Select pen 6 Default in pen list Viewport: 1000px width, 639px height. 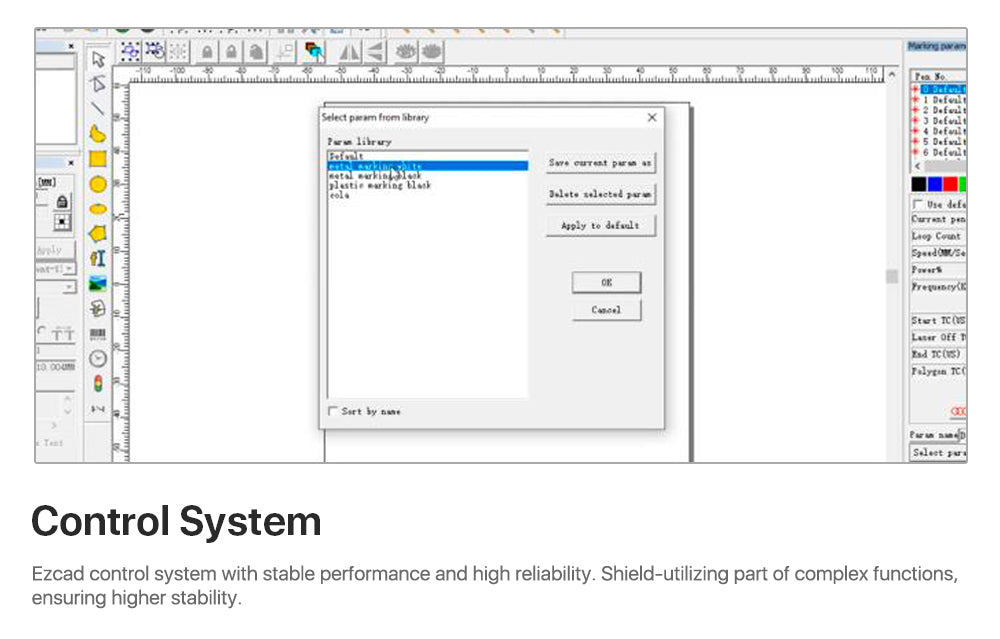(x=939, y=152)
